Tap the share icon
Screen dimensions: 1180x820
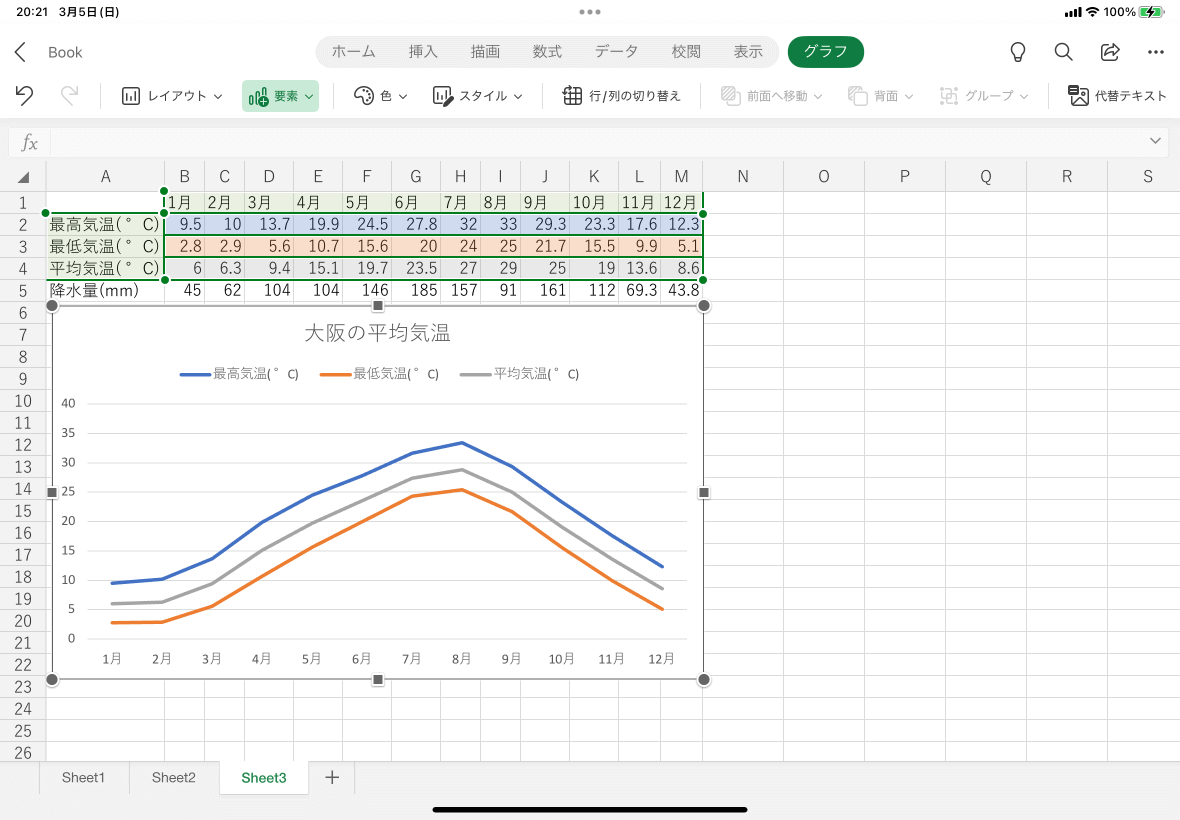pos(1110,52)
